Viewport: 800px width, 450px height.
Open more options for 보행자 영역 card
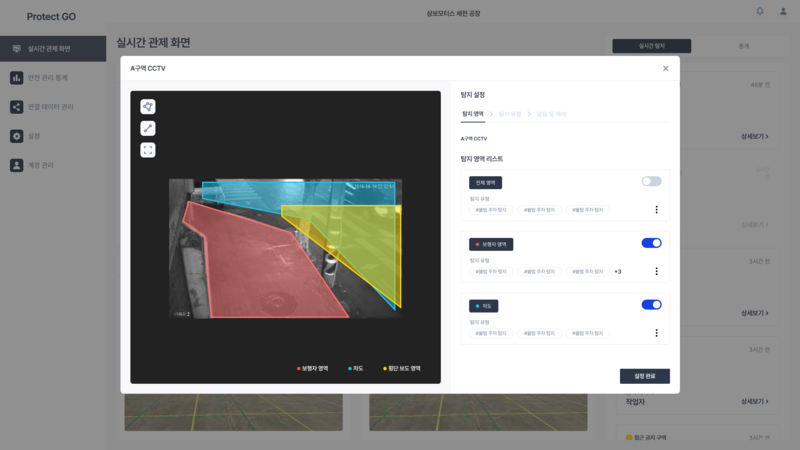[x=656, y=271]
